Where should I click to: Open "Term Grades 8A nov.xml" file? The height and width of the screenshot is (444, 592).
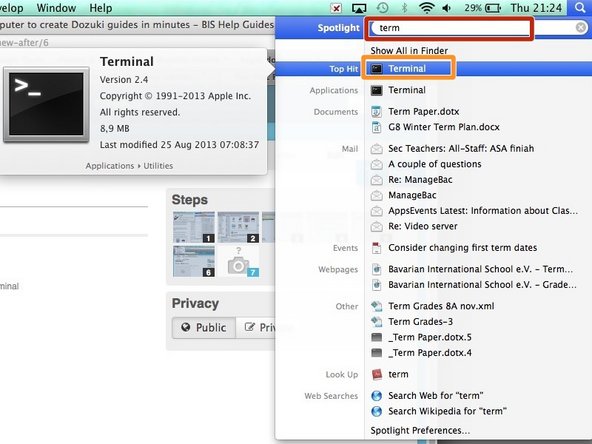tap(432, 306)
